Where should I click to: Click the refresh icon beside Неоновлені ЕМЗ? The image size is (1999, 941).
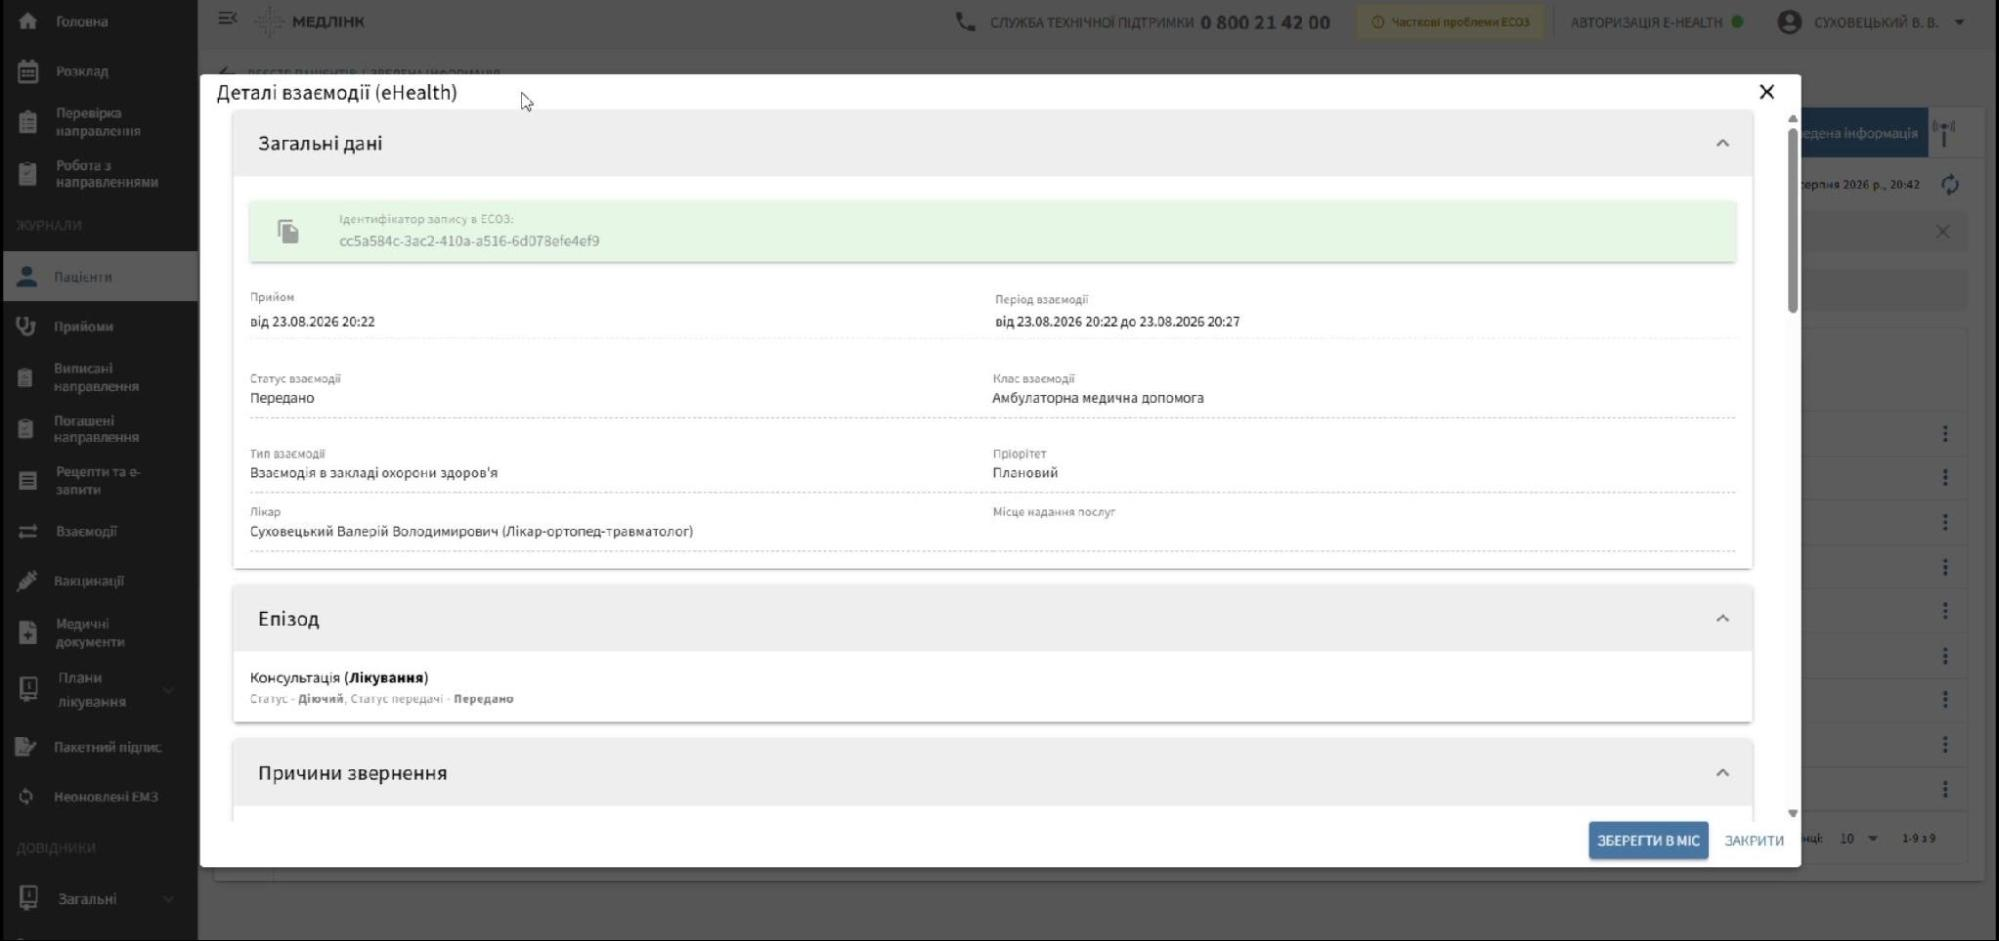pyautogui.click(x=27, y=797)
